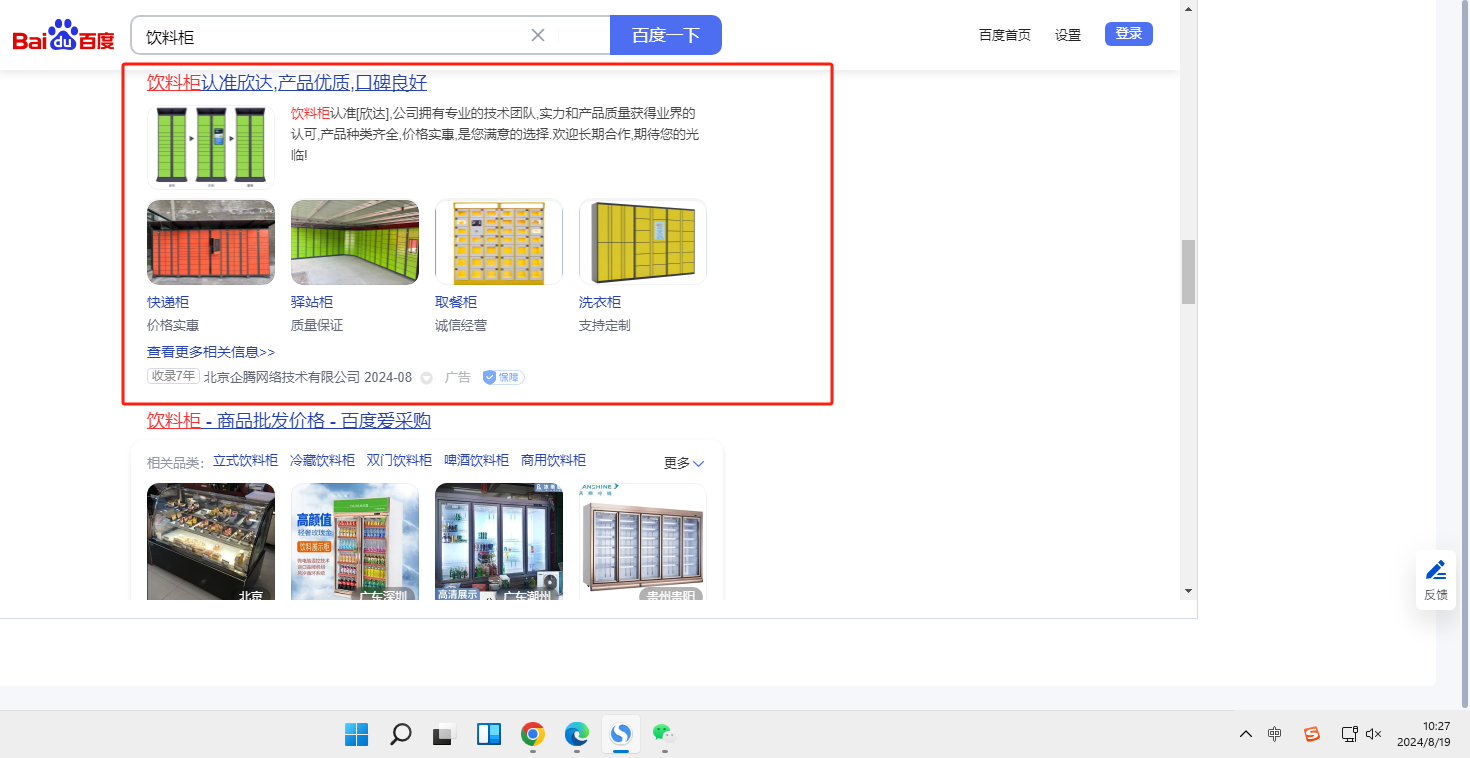
Task: Select the 商用饮料柜 category
Action: click(x=553, y=460)
